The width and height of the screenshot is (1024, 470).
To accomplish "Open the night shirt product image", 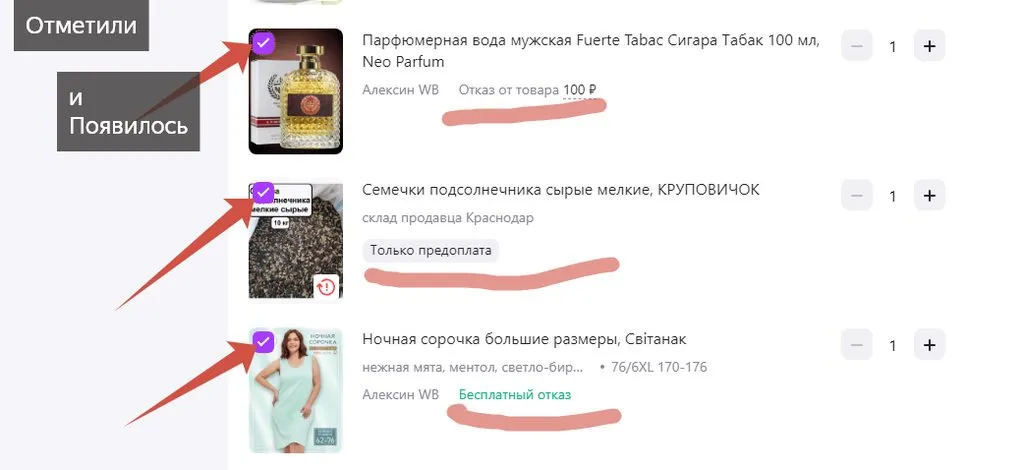I will pos(296,390).
